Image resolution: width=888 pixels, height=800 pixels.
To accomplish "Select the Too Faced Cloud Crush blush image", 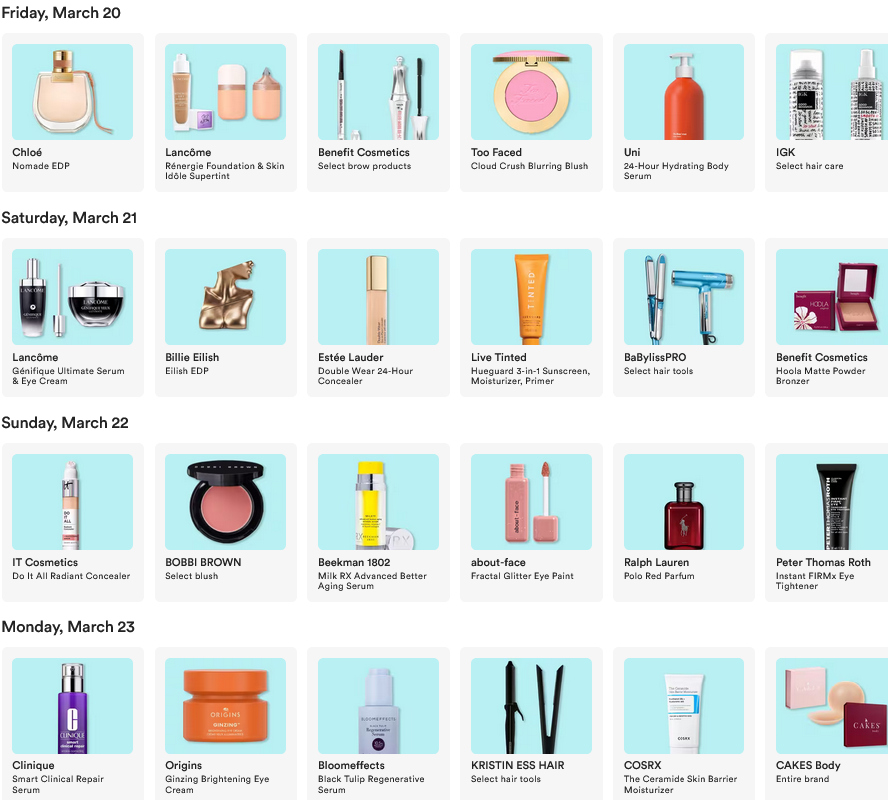I will pyautogui.click(x=531, y=92).
